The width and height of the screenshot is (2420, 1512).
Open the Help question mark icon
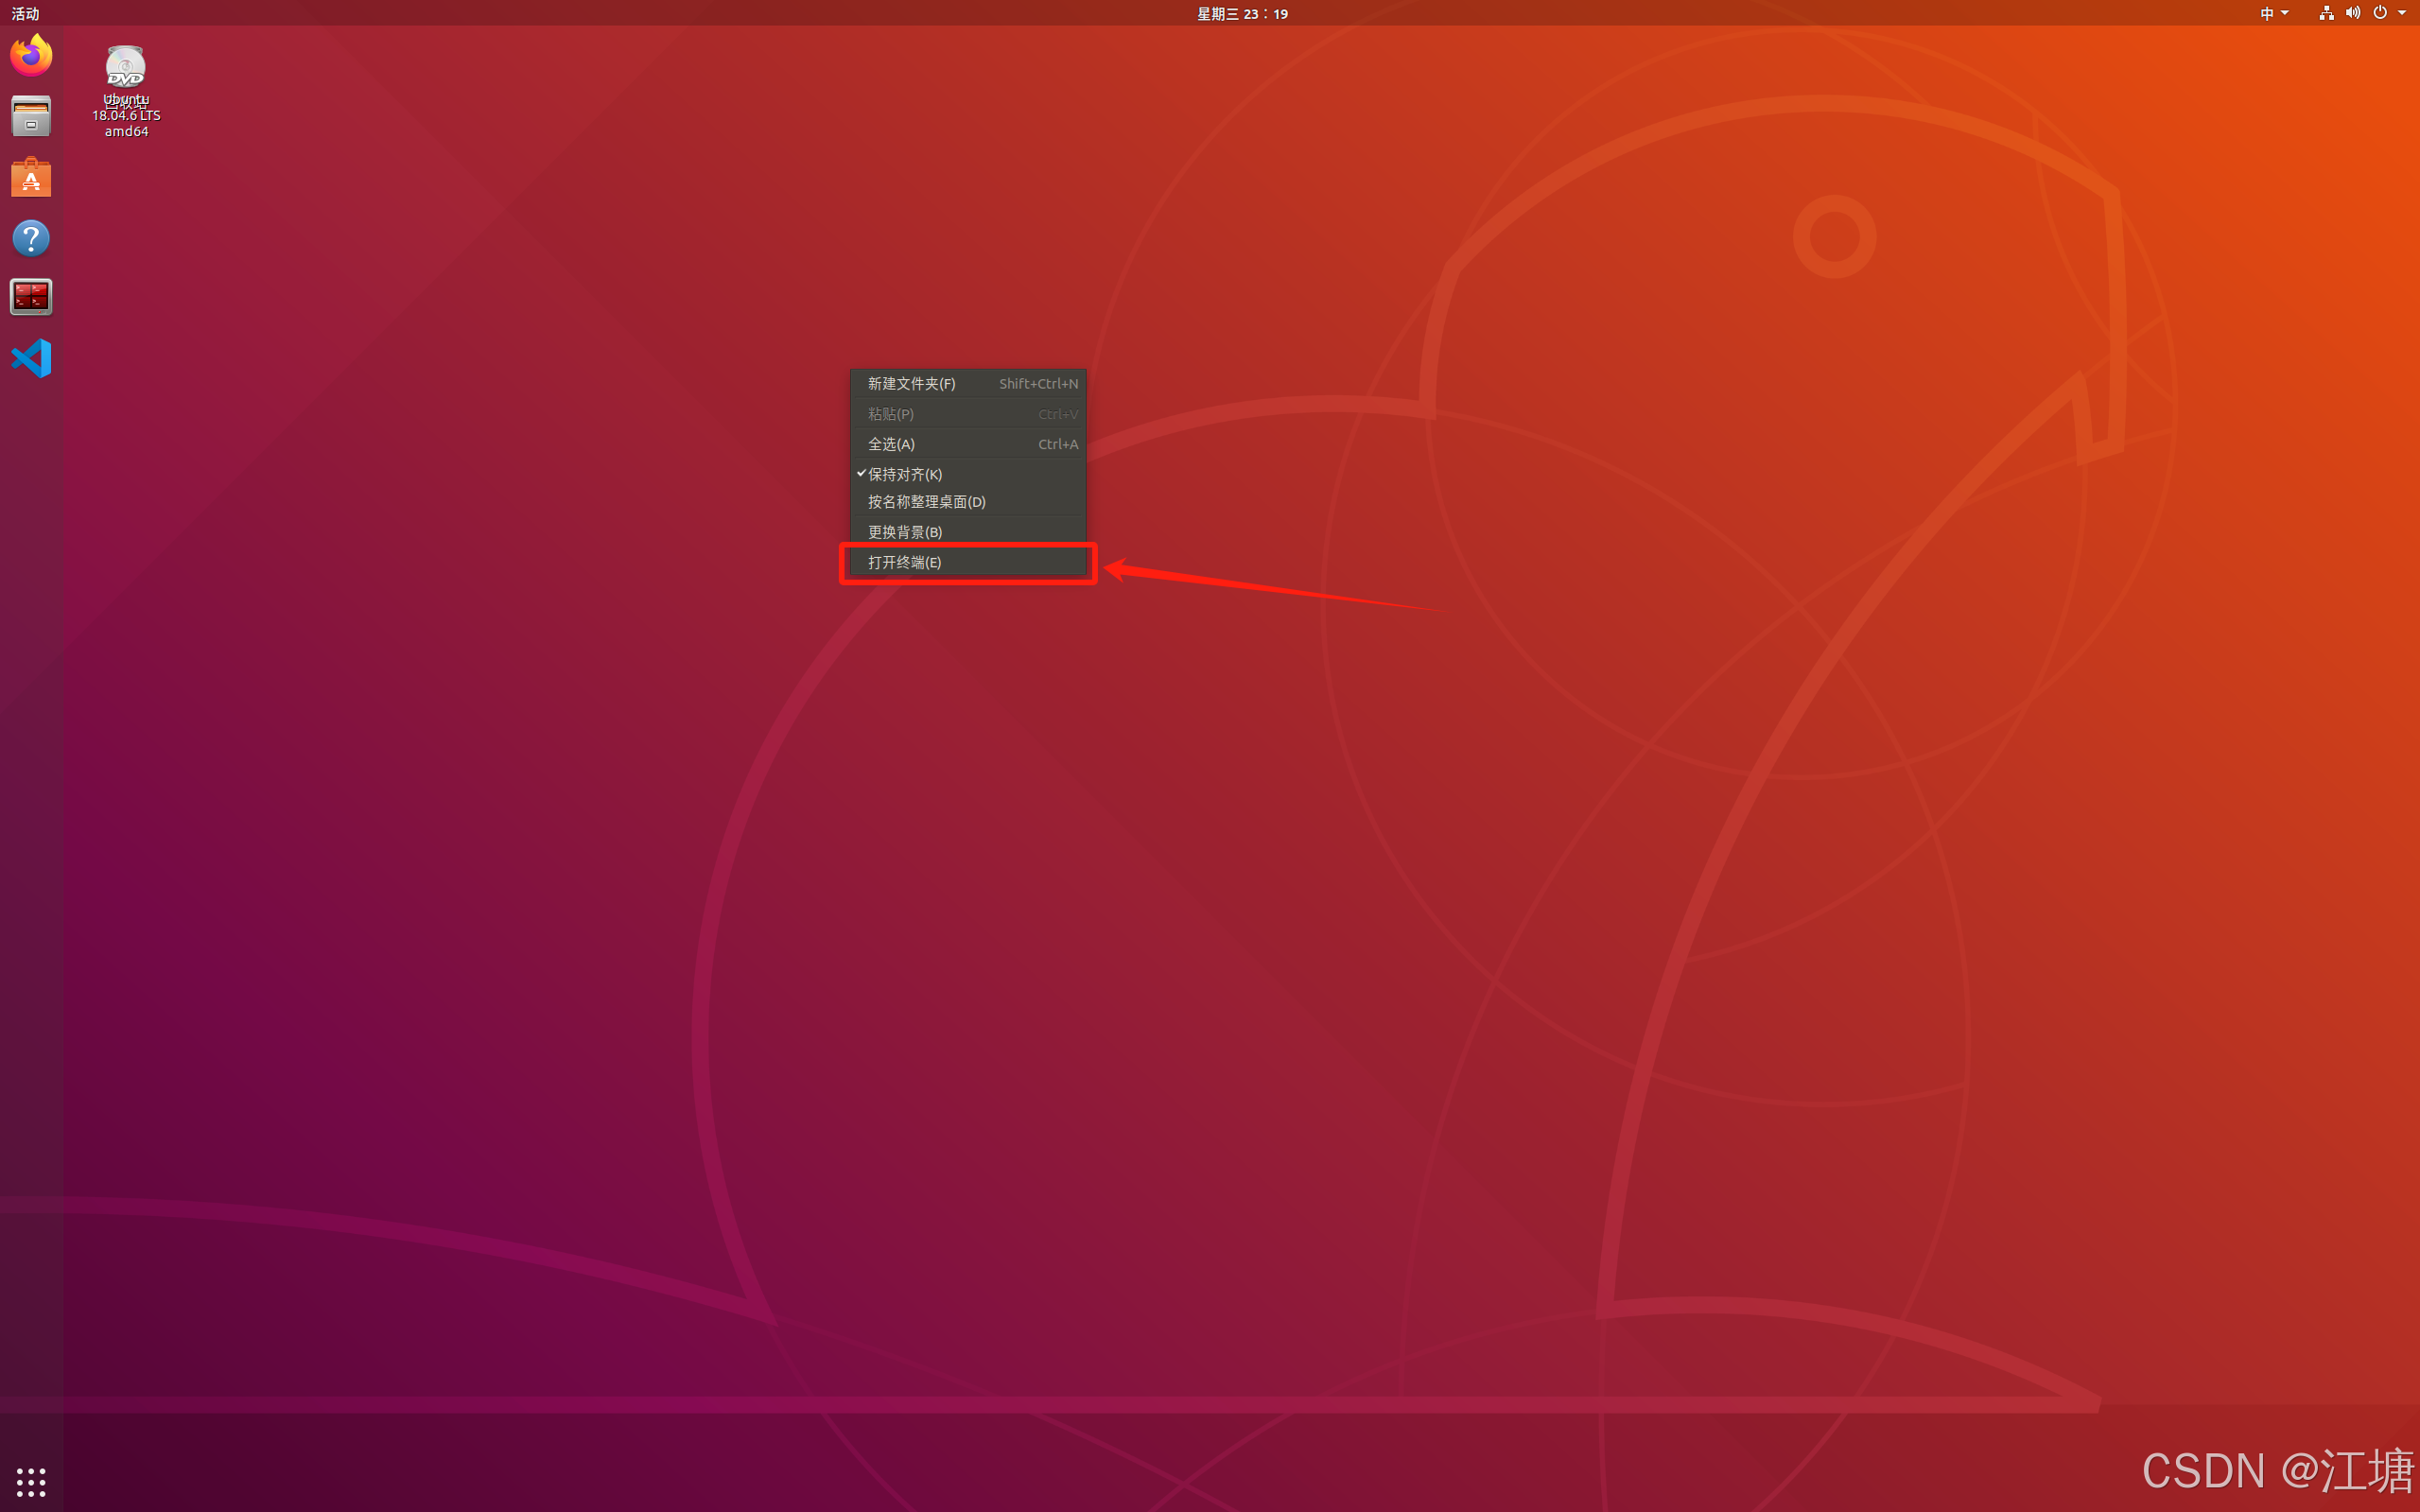pyautogui.click(x=31, y=238)
